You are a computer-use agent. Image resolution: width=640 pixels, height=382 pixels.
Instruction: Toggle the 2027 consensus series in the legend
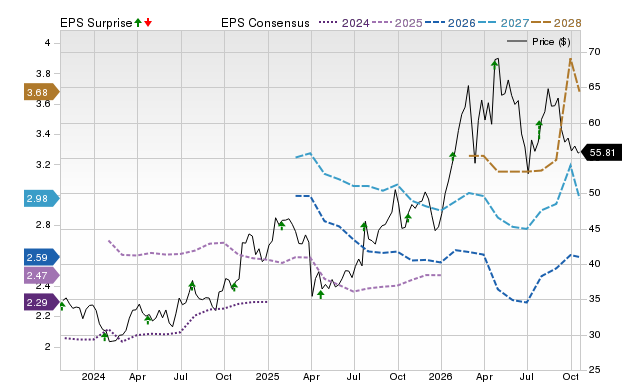point(503,23)
